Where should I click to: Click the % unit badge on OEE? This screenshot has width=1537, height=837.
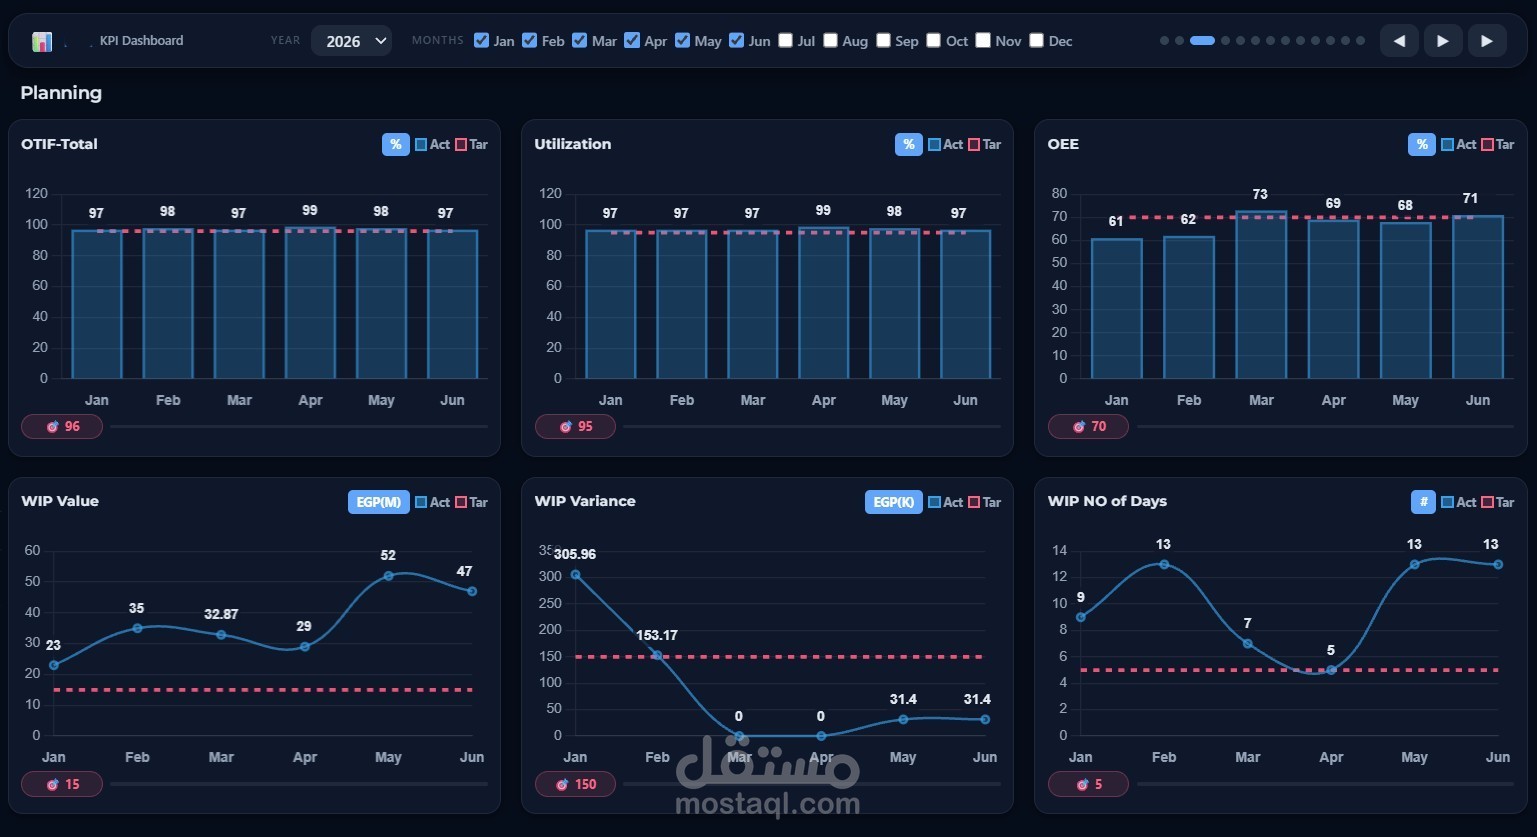click(x=1422, y=145)
